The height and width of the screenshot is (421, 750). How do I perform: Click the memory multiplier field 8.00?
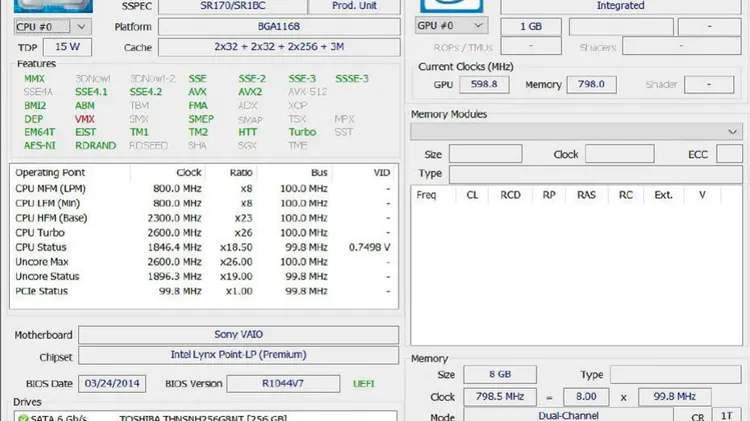coord(586,397)
